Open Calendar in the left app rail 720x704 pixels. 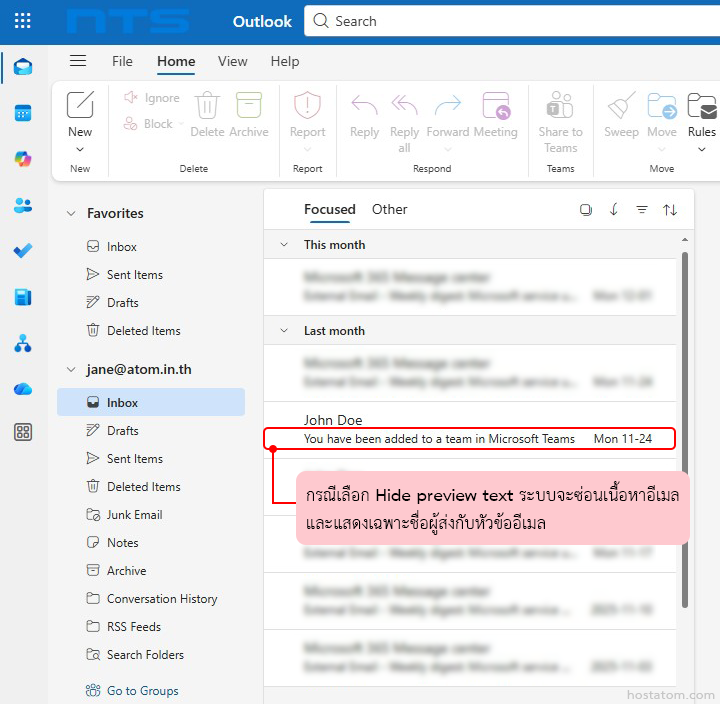pyautogui.click(x=22, y=113)
